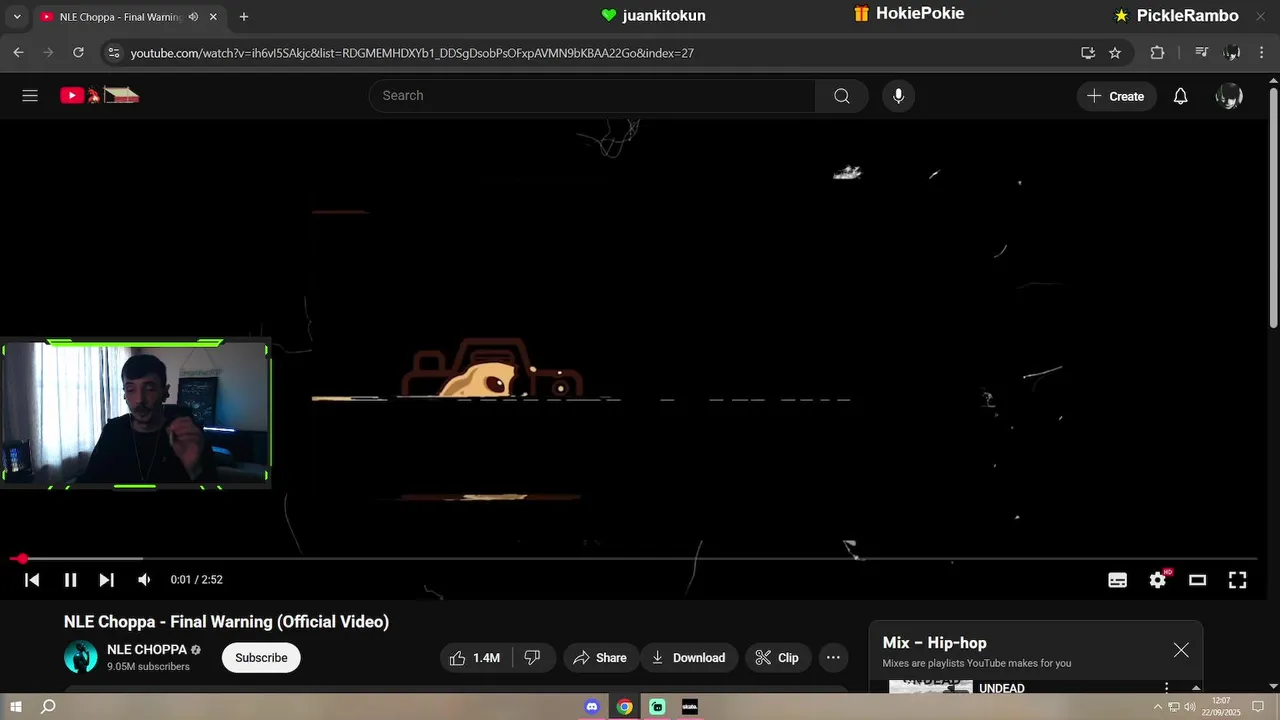Install app icon in address bar

point(1088,53)
